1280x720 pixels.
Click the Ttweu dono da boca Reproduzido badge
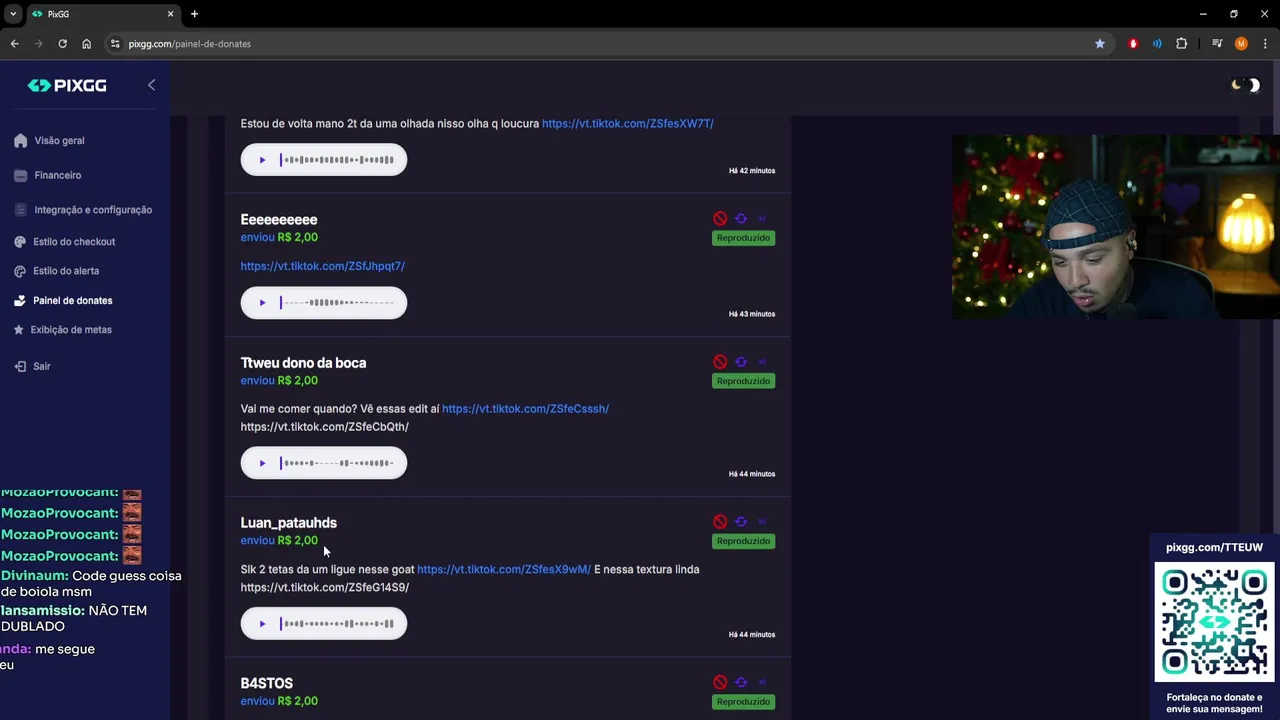pos(743,381)
